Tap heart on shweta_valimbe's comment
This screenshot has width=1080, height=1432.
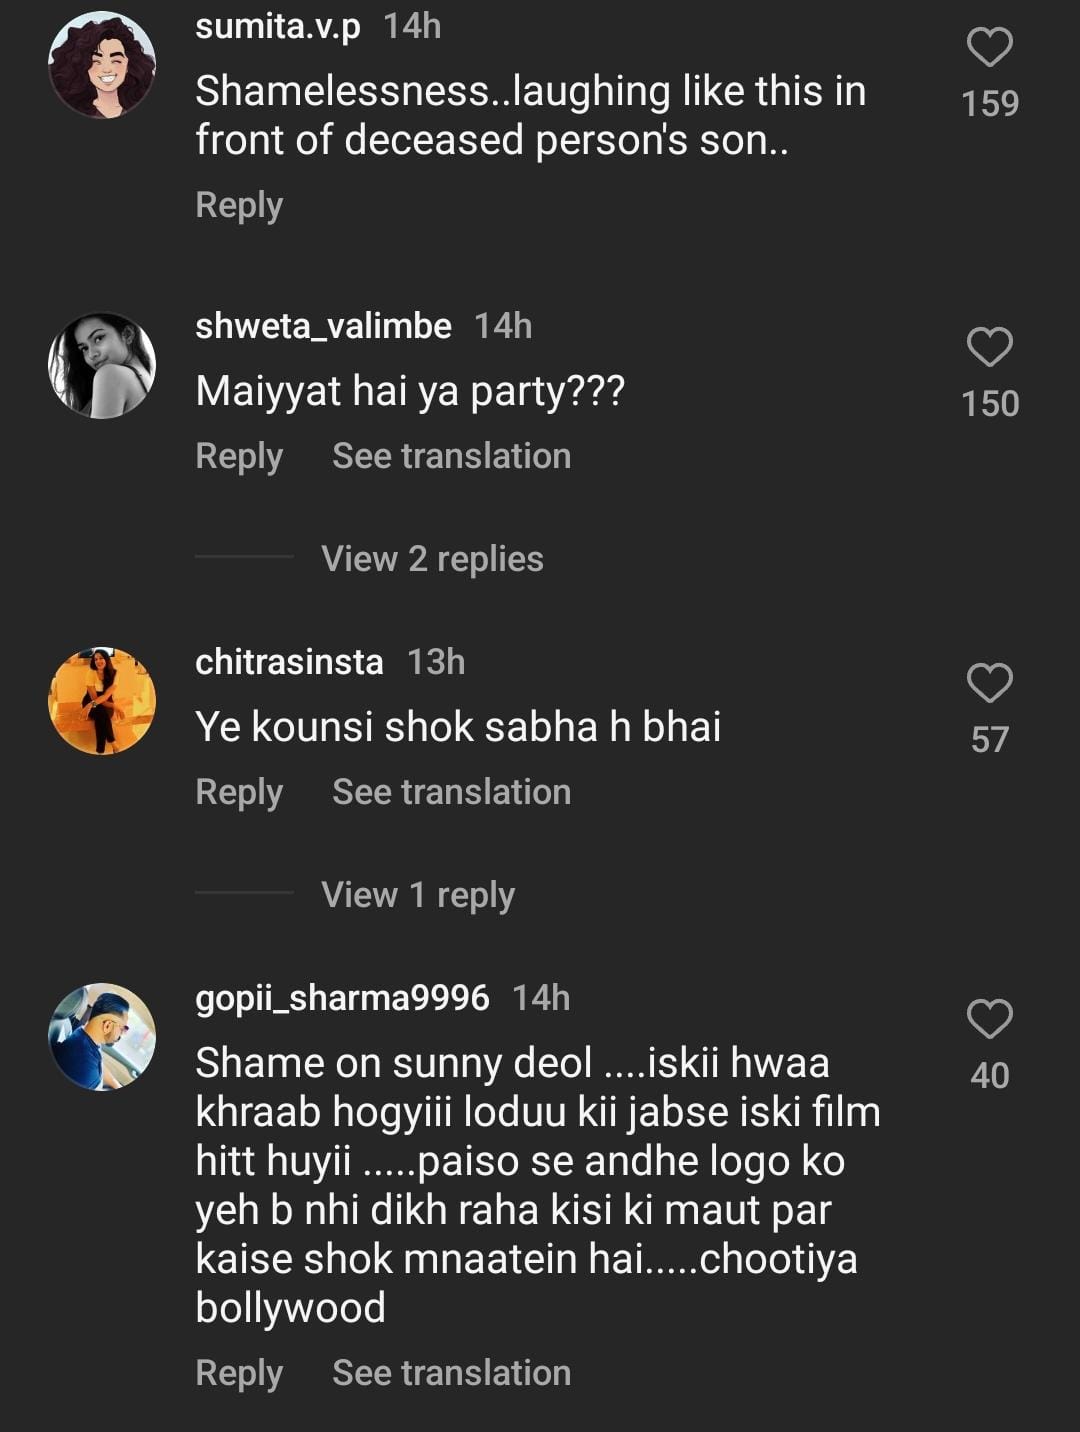[x=989, y=347]
